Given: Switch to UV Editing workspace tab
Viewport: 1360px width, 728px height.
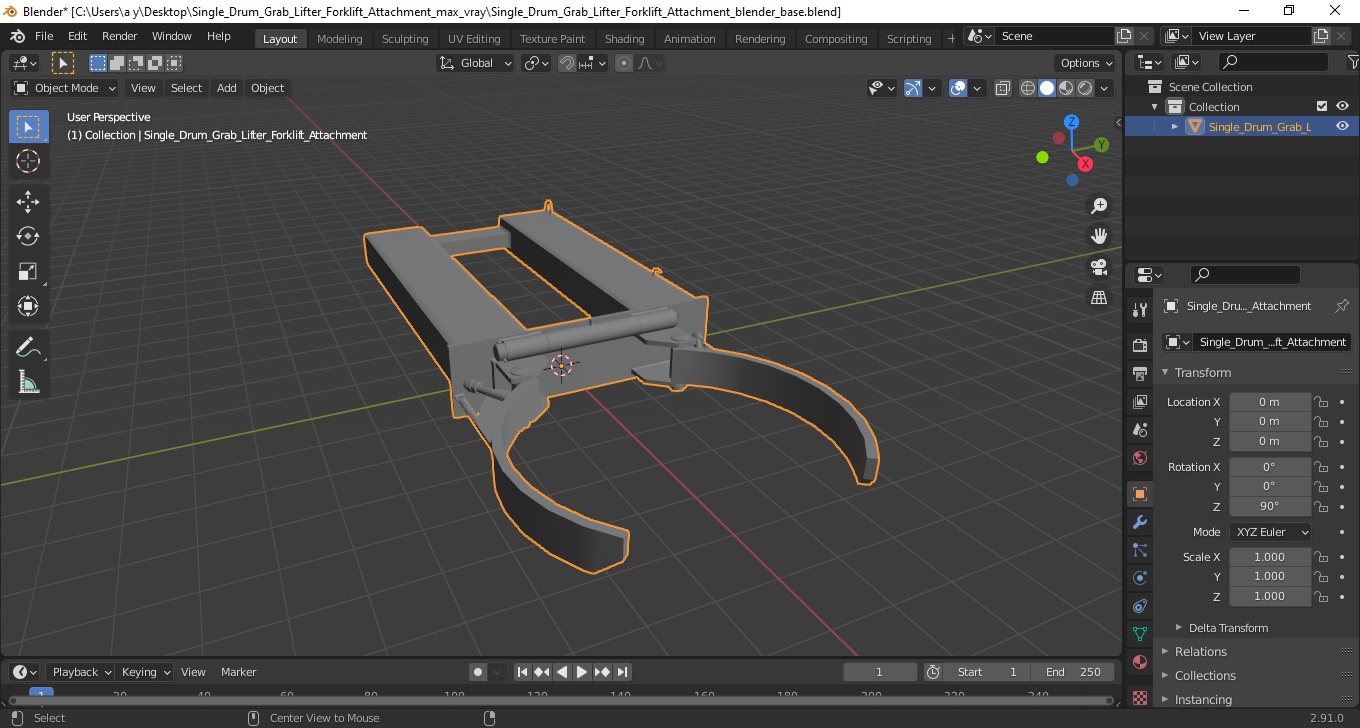Looking at the screenshot, I should (x=474, y=38).
